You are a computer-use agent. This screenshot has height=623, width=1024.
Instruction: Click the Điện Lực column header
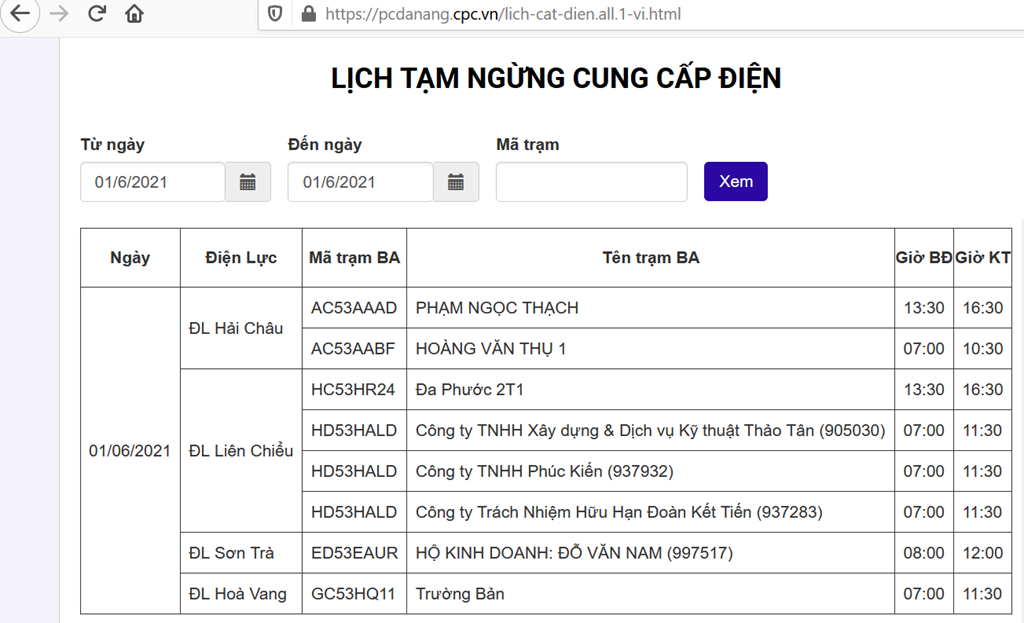(x=241, y=257)
